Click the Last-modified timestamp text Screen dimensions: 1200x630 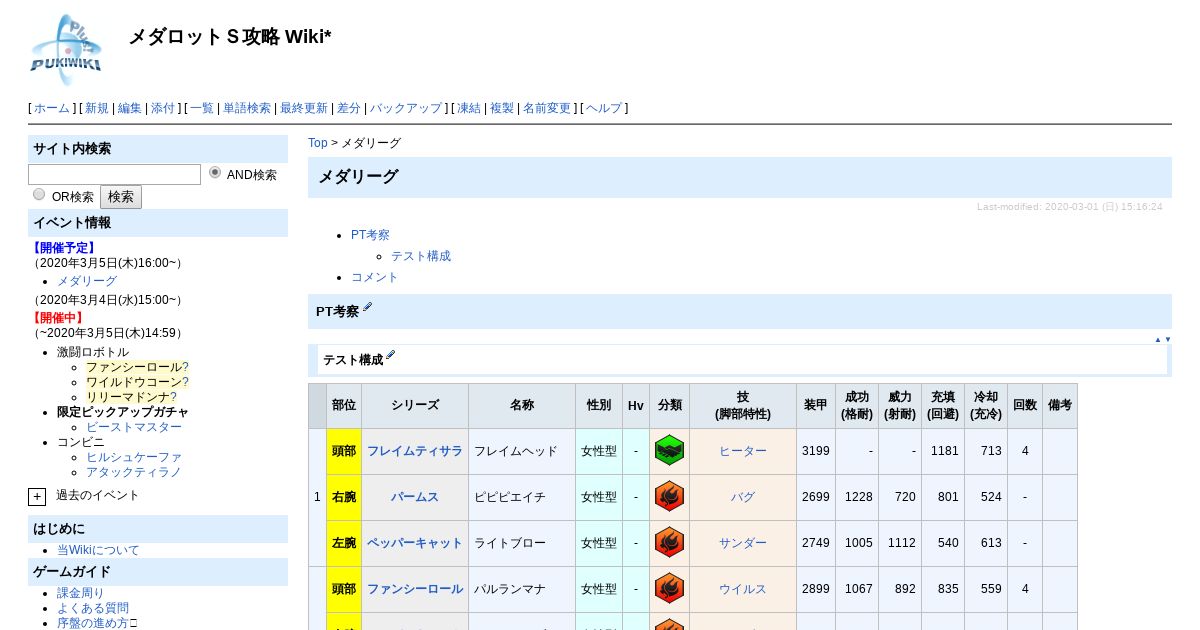pyautogui.click(x=1070, y=207)
